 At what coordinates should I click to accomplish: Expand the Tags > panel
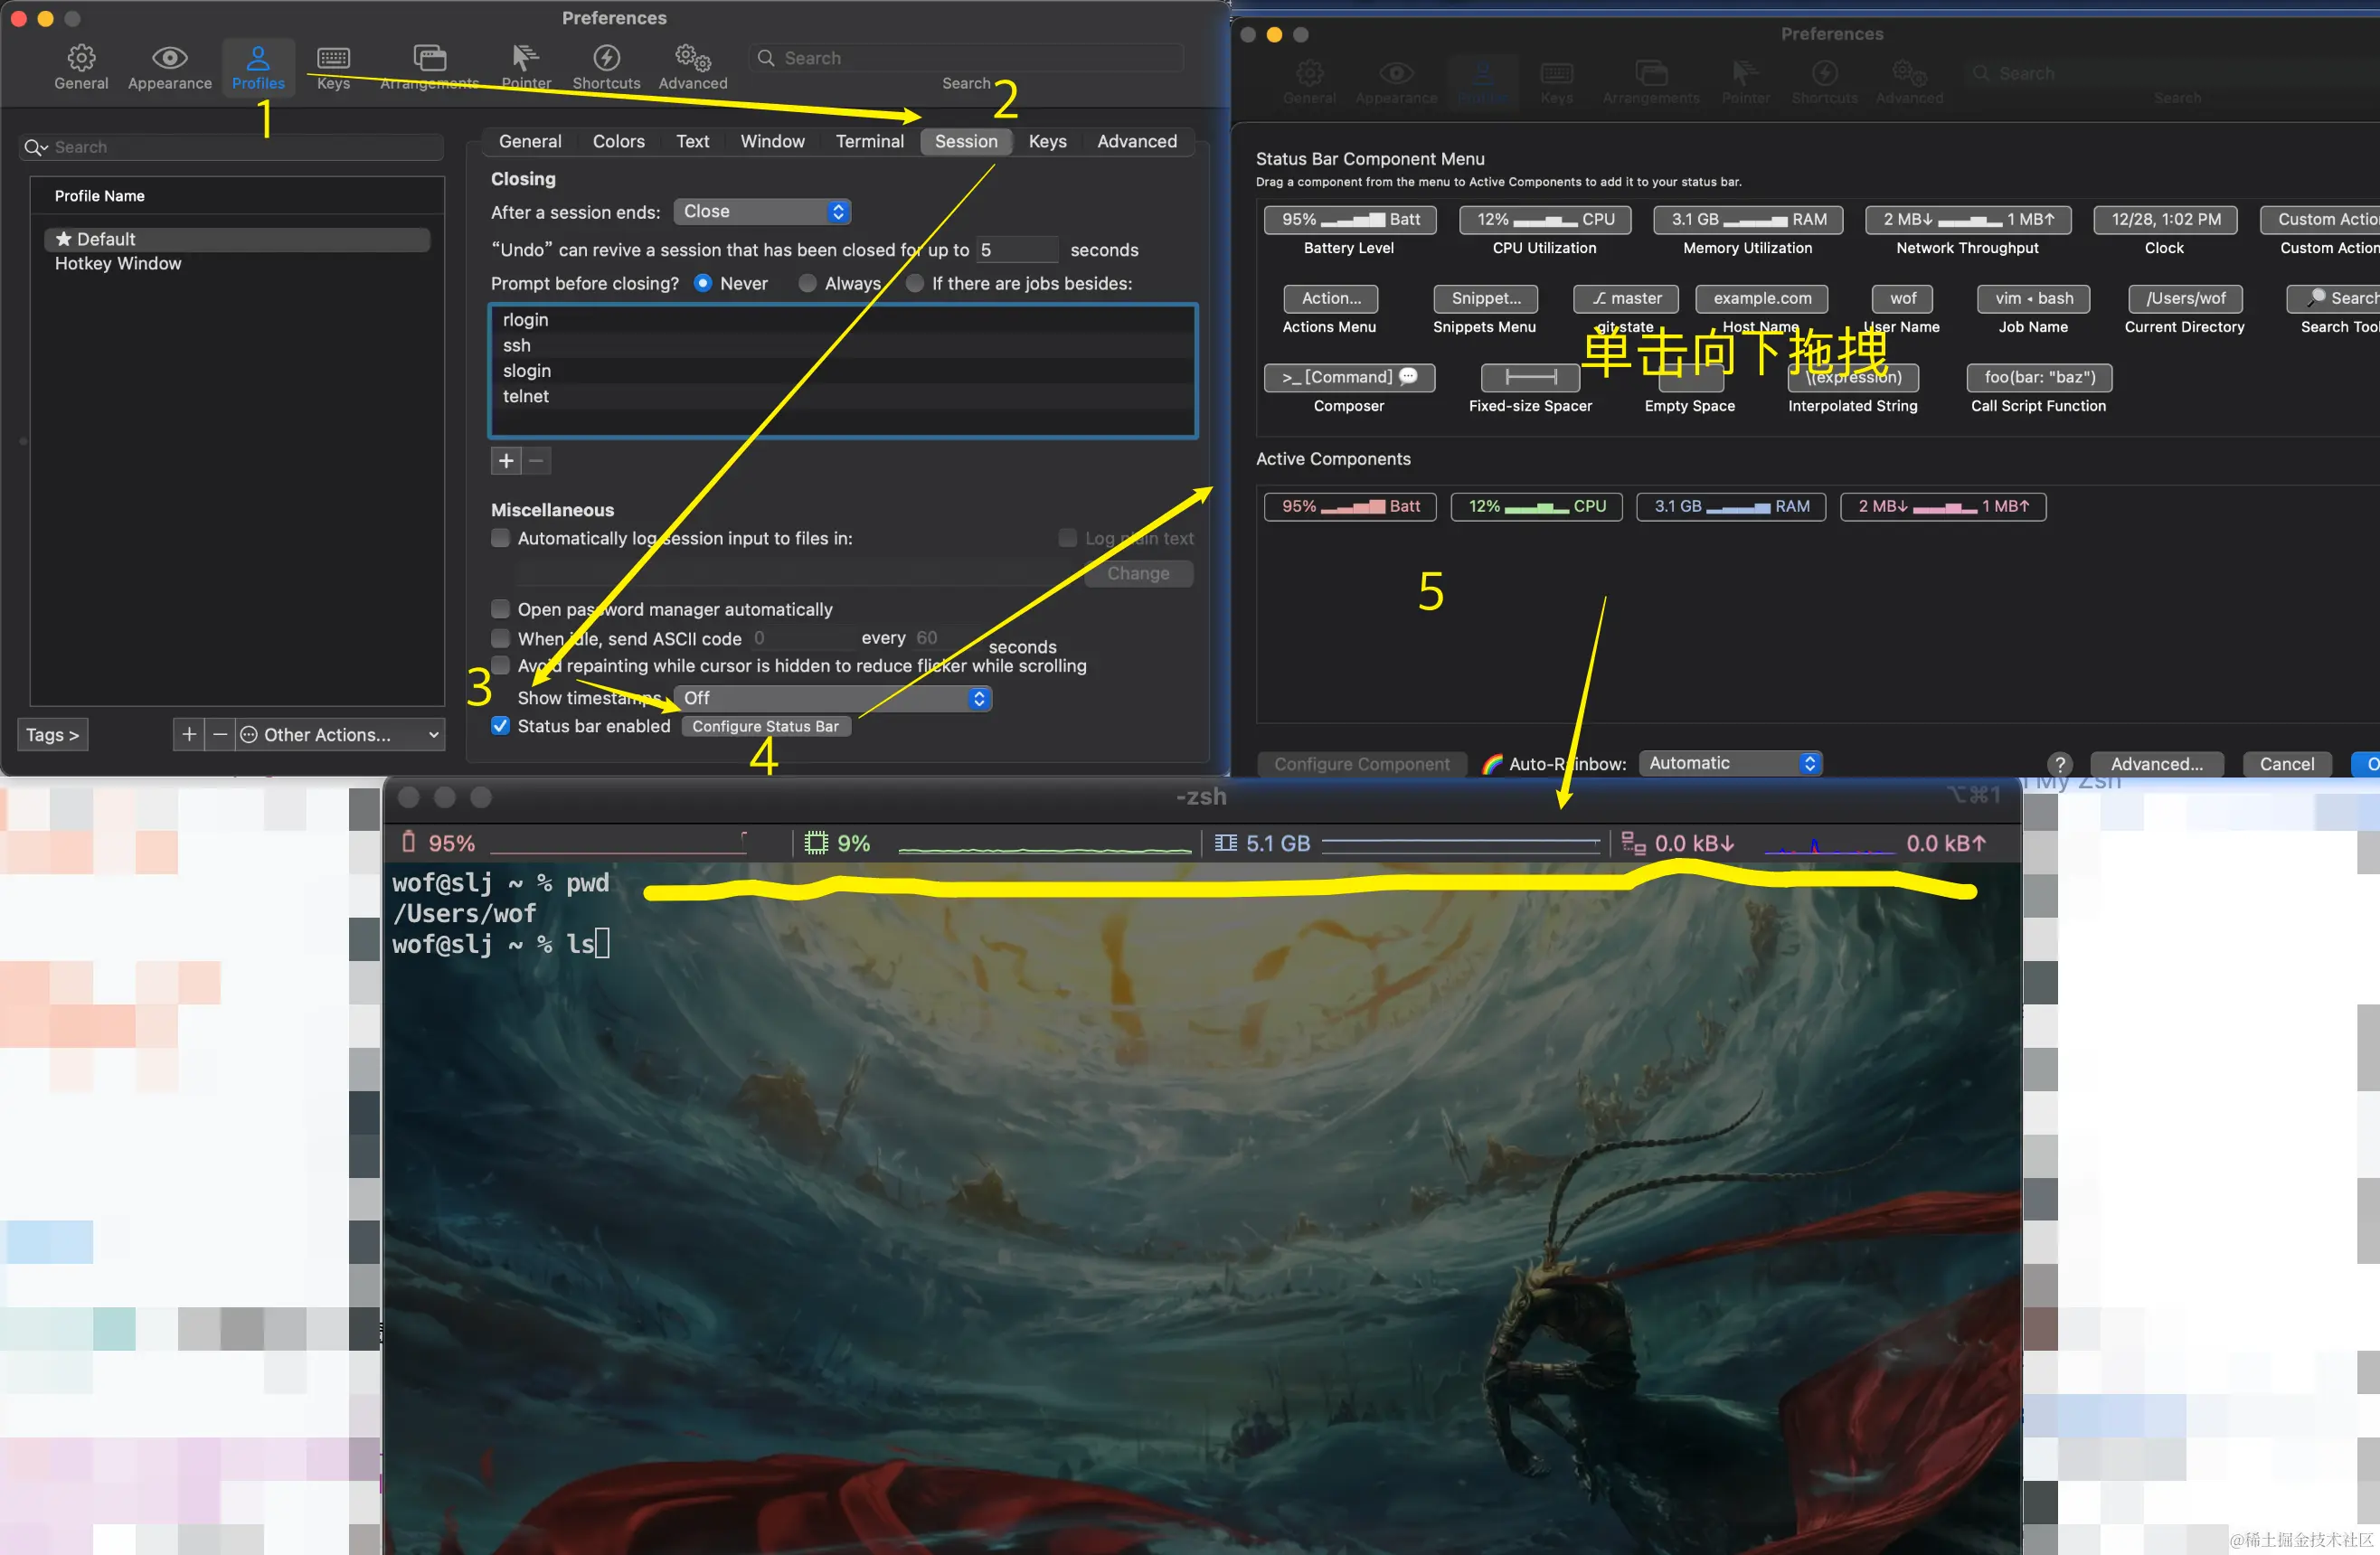point(52,735)
